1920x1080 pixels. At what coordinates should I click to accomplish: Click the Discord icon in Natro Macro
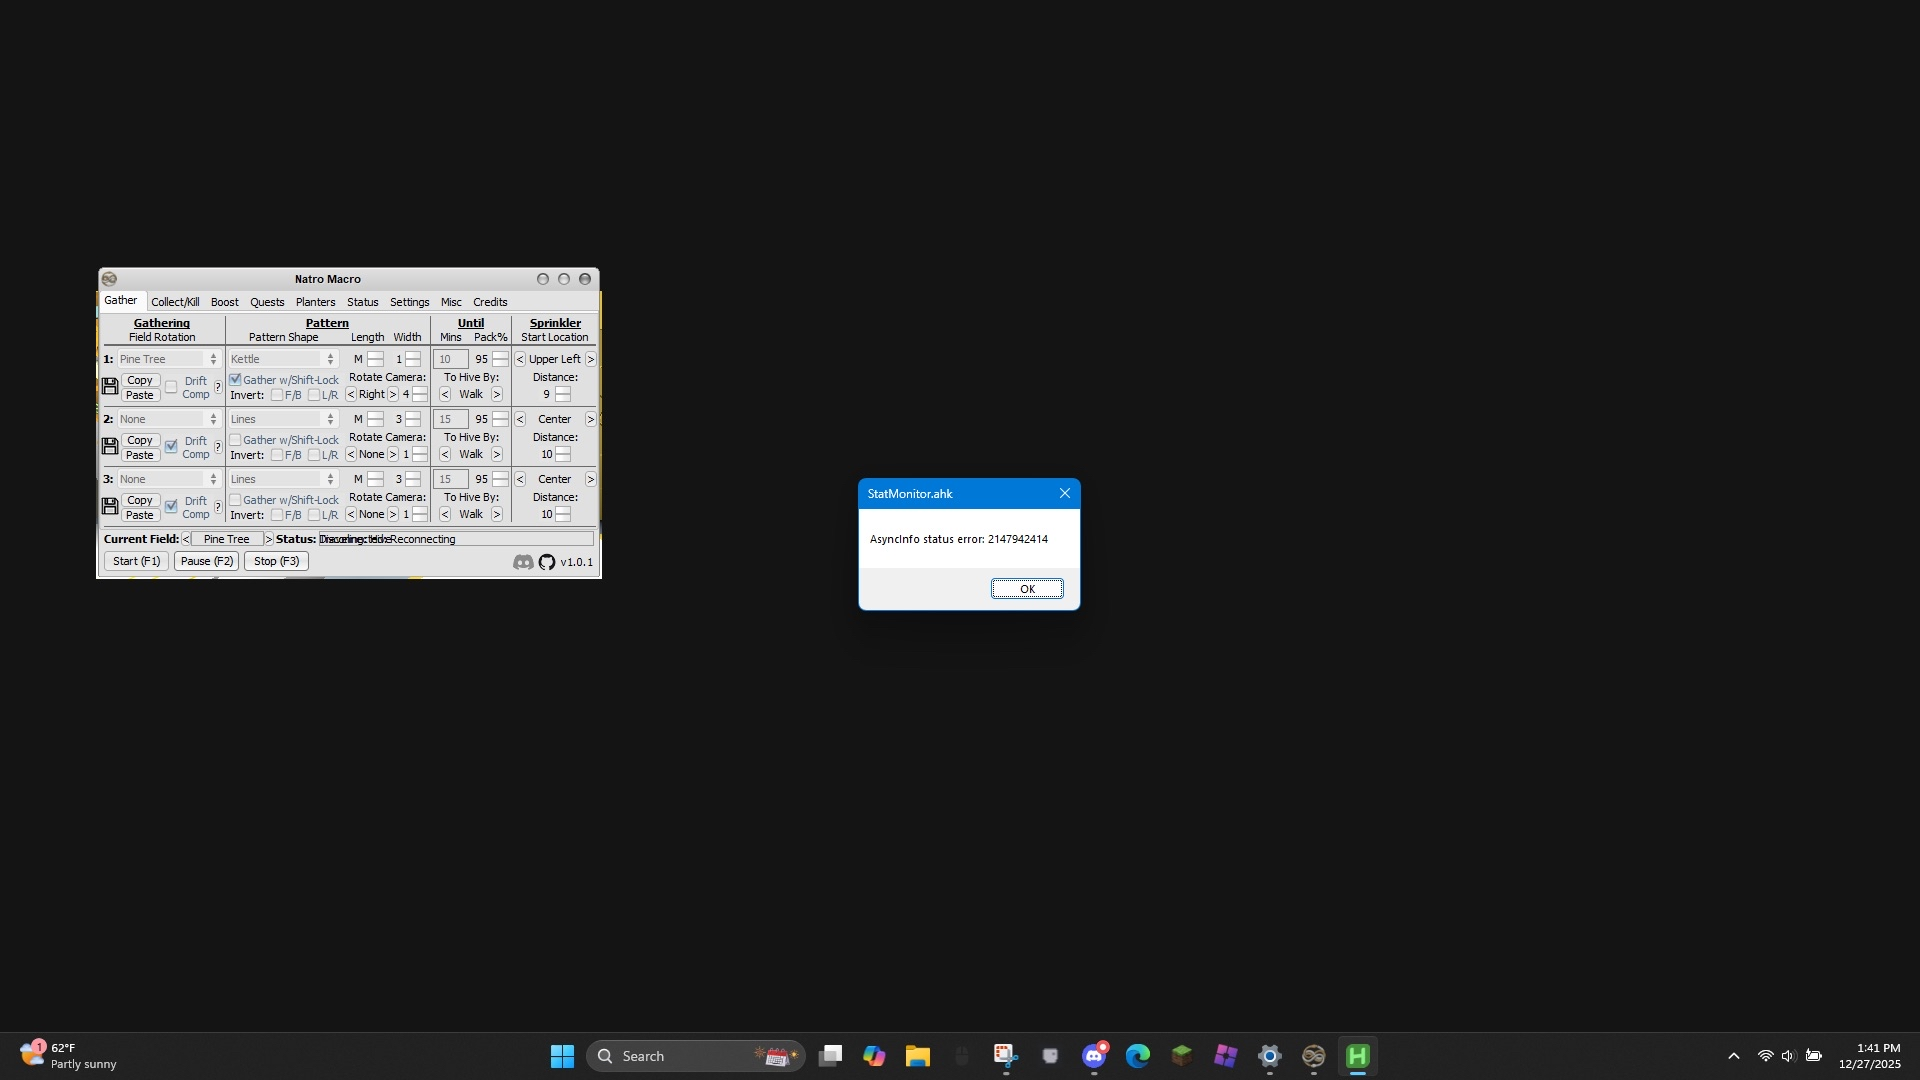tap(523, 562)
